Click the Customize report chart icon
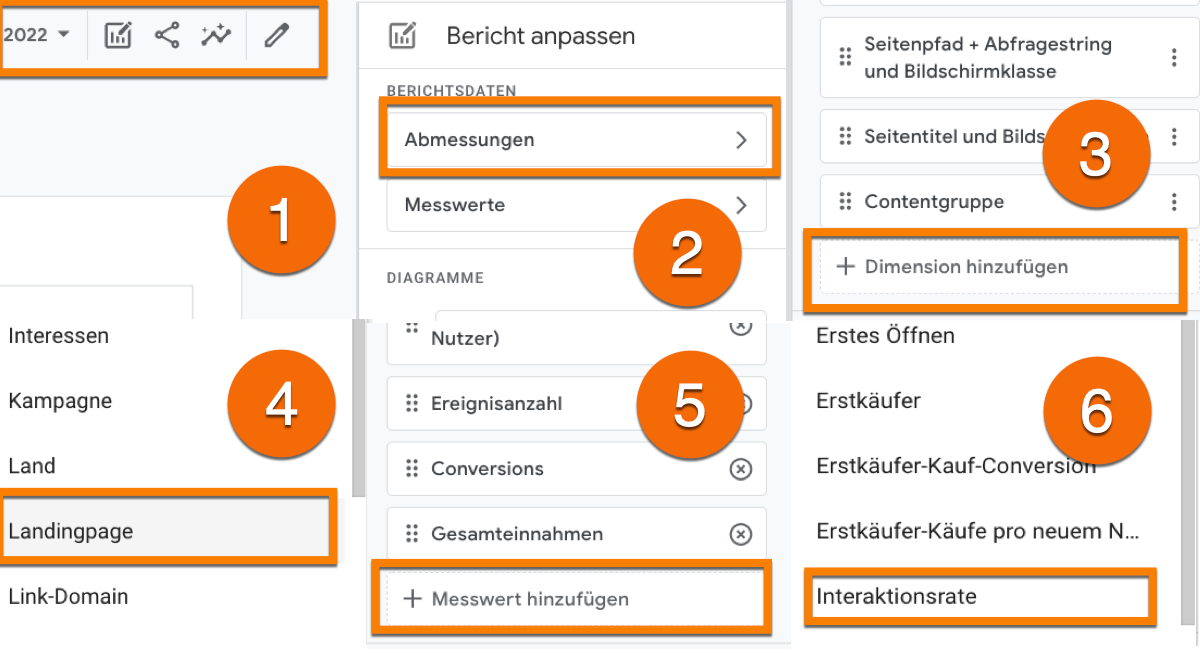Screen dimensions: 1200x653 (x=118, y=35)
